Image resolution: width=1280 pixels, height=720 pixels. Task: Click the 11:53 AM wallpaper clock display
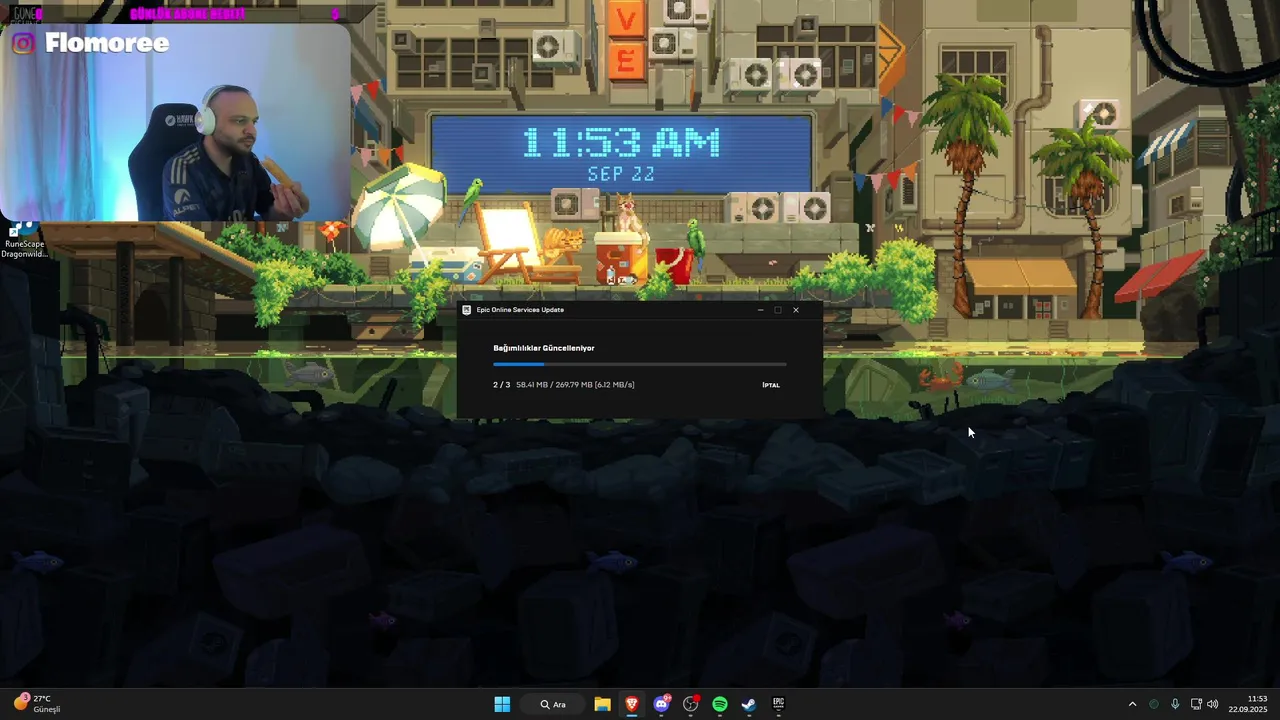click(x=620, y=143)
